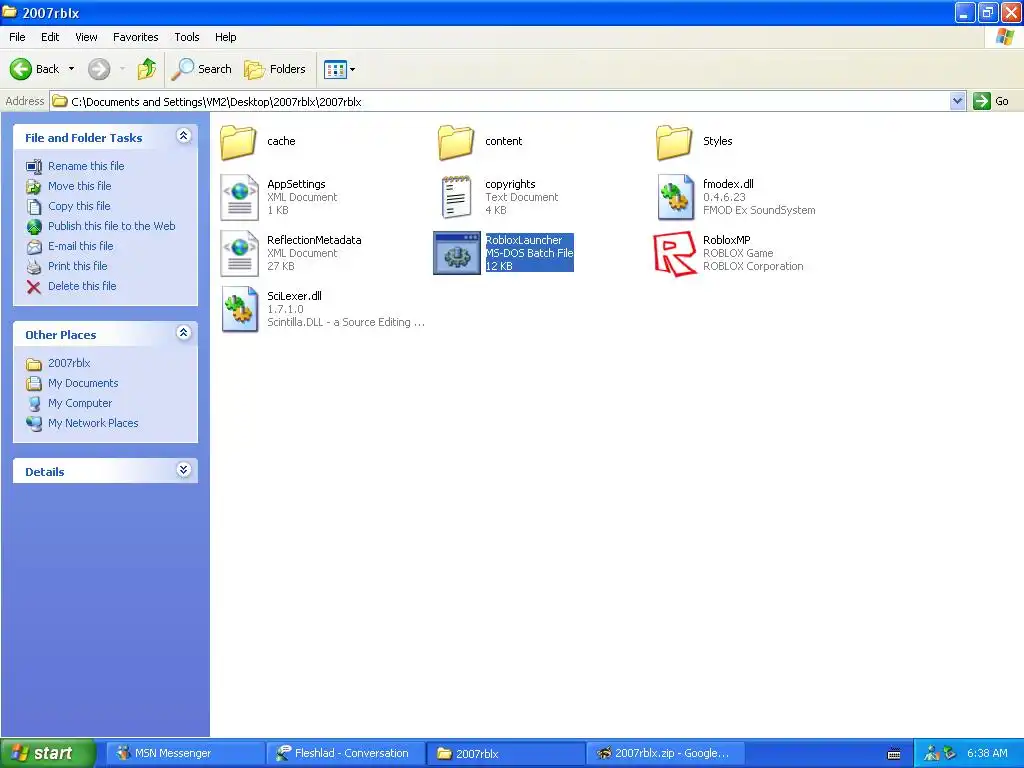Screen dimensions: 1024x768
Task: Open the content folder icon
Action: click(456, 142)
